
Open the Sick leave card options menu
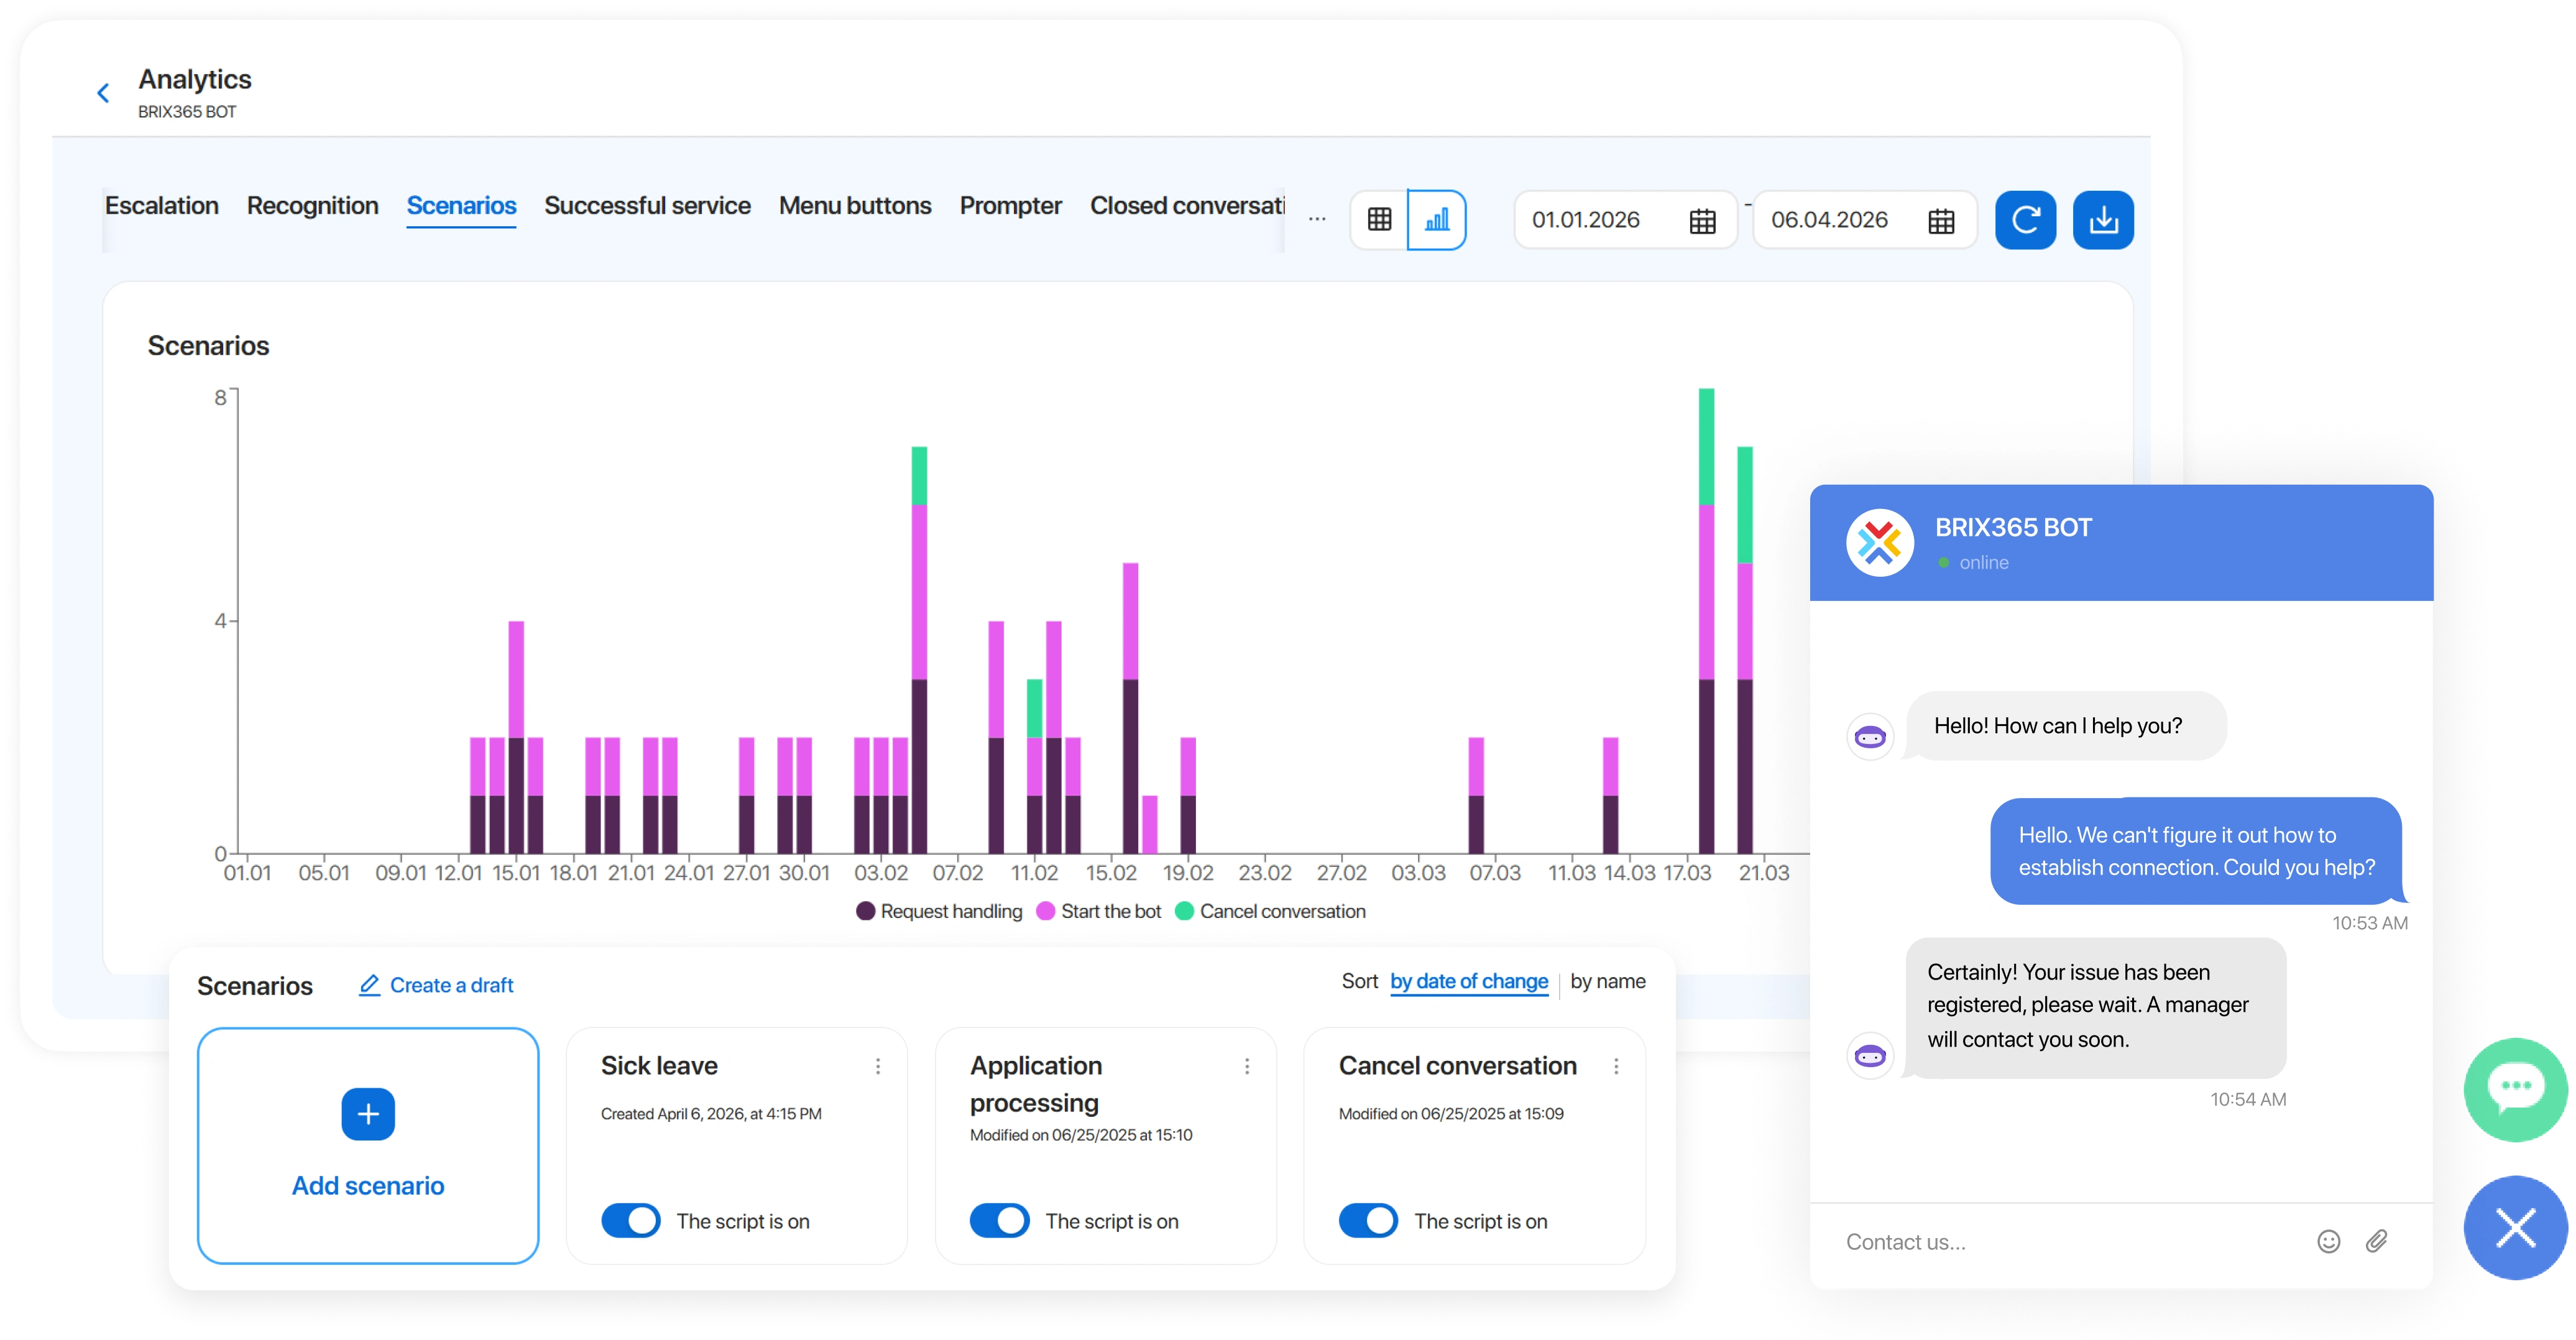[x=878, y=1066]
